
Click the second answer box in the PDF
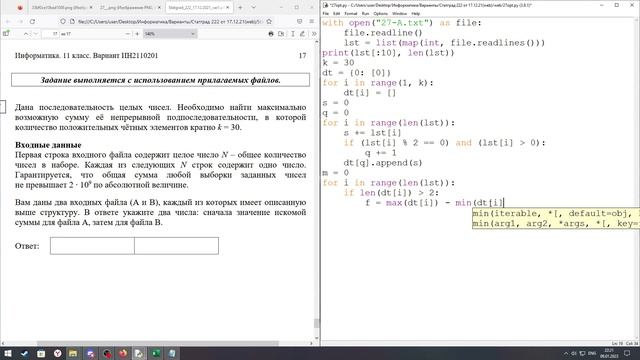176,246
